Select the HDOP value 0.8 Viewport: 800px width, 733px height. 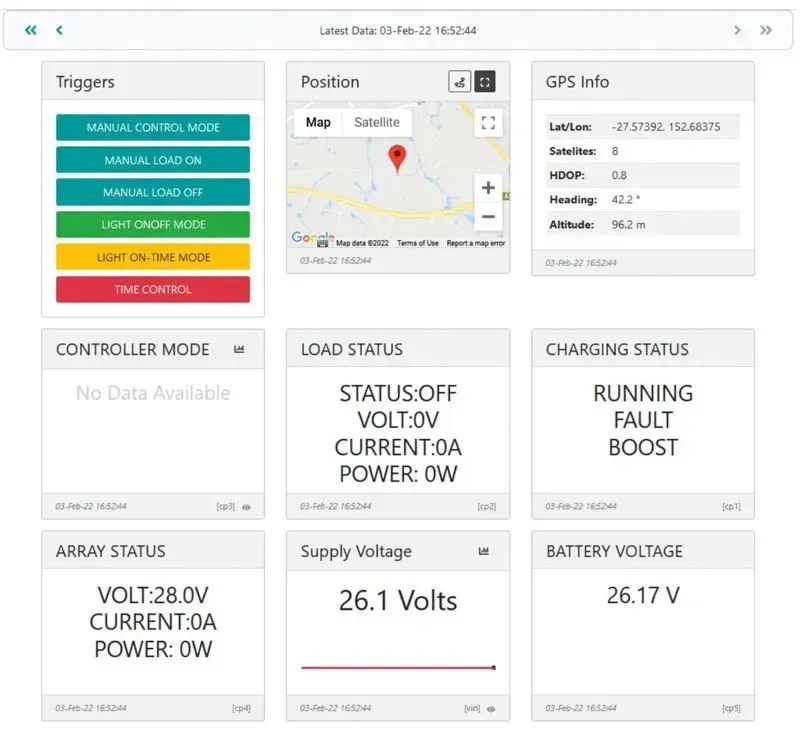[619, 175]
